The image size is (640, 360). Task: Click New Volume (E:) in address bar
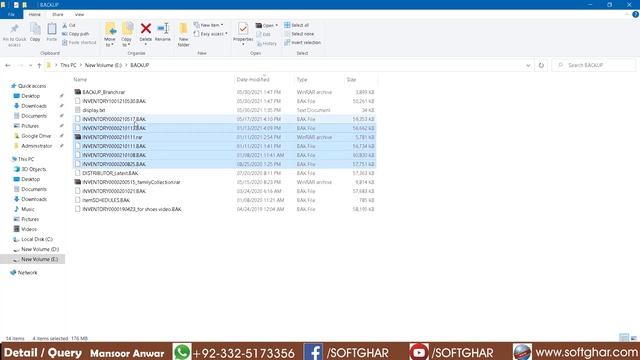tap(103, 65)
